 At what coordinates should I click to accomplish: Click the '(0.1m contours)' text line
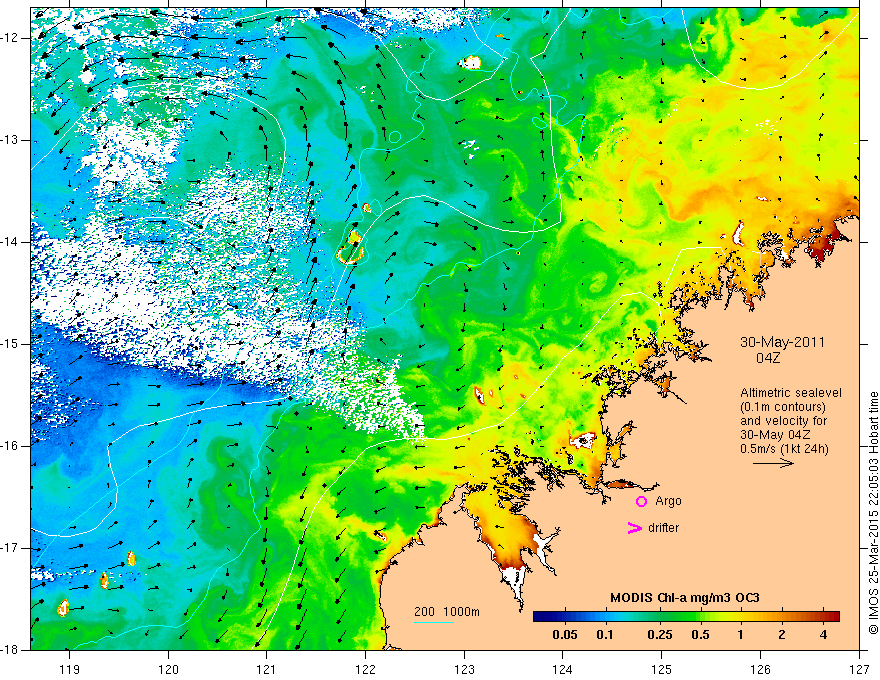tap(783, 407)
